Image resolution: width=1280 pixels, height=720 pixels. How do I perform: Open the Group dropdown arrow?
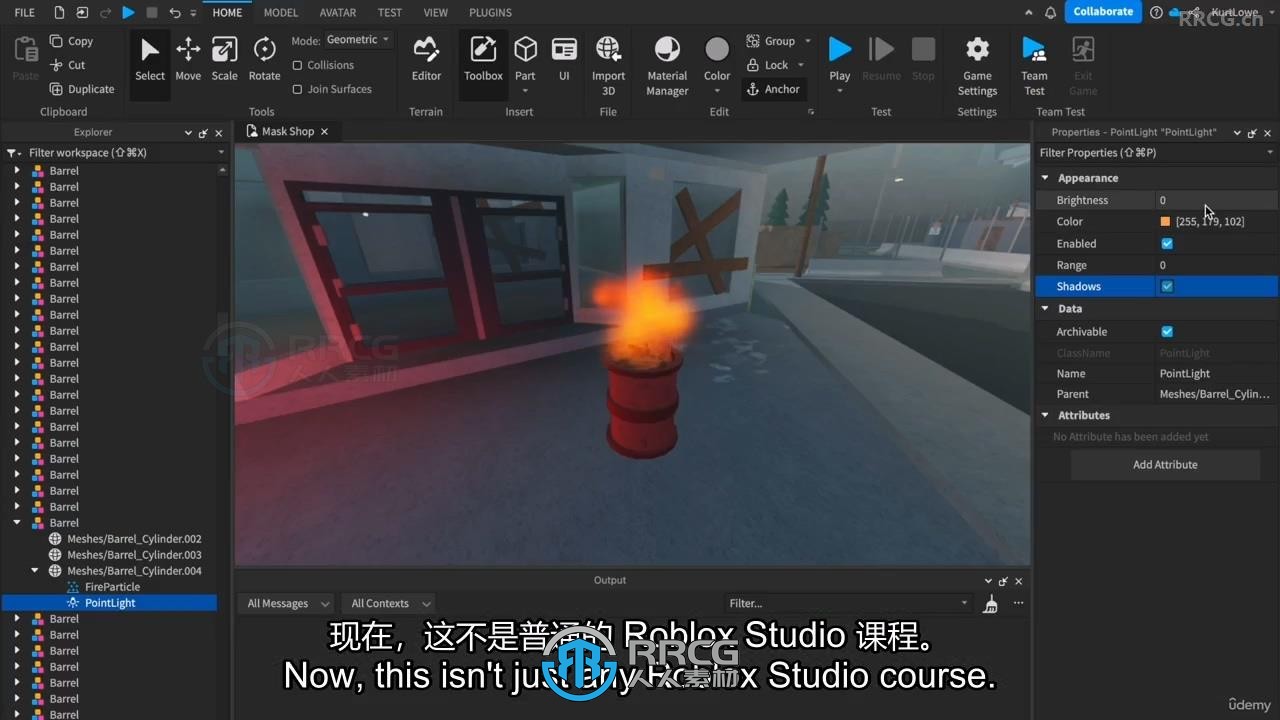click(x=807, y=41)
